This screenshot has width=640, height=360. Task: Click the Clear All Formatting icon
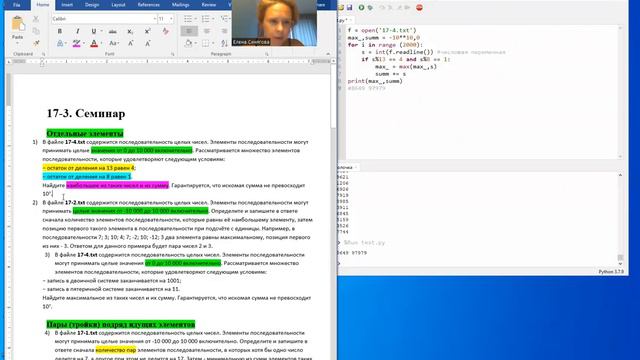point(165,31)
